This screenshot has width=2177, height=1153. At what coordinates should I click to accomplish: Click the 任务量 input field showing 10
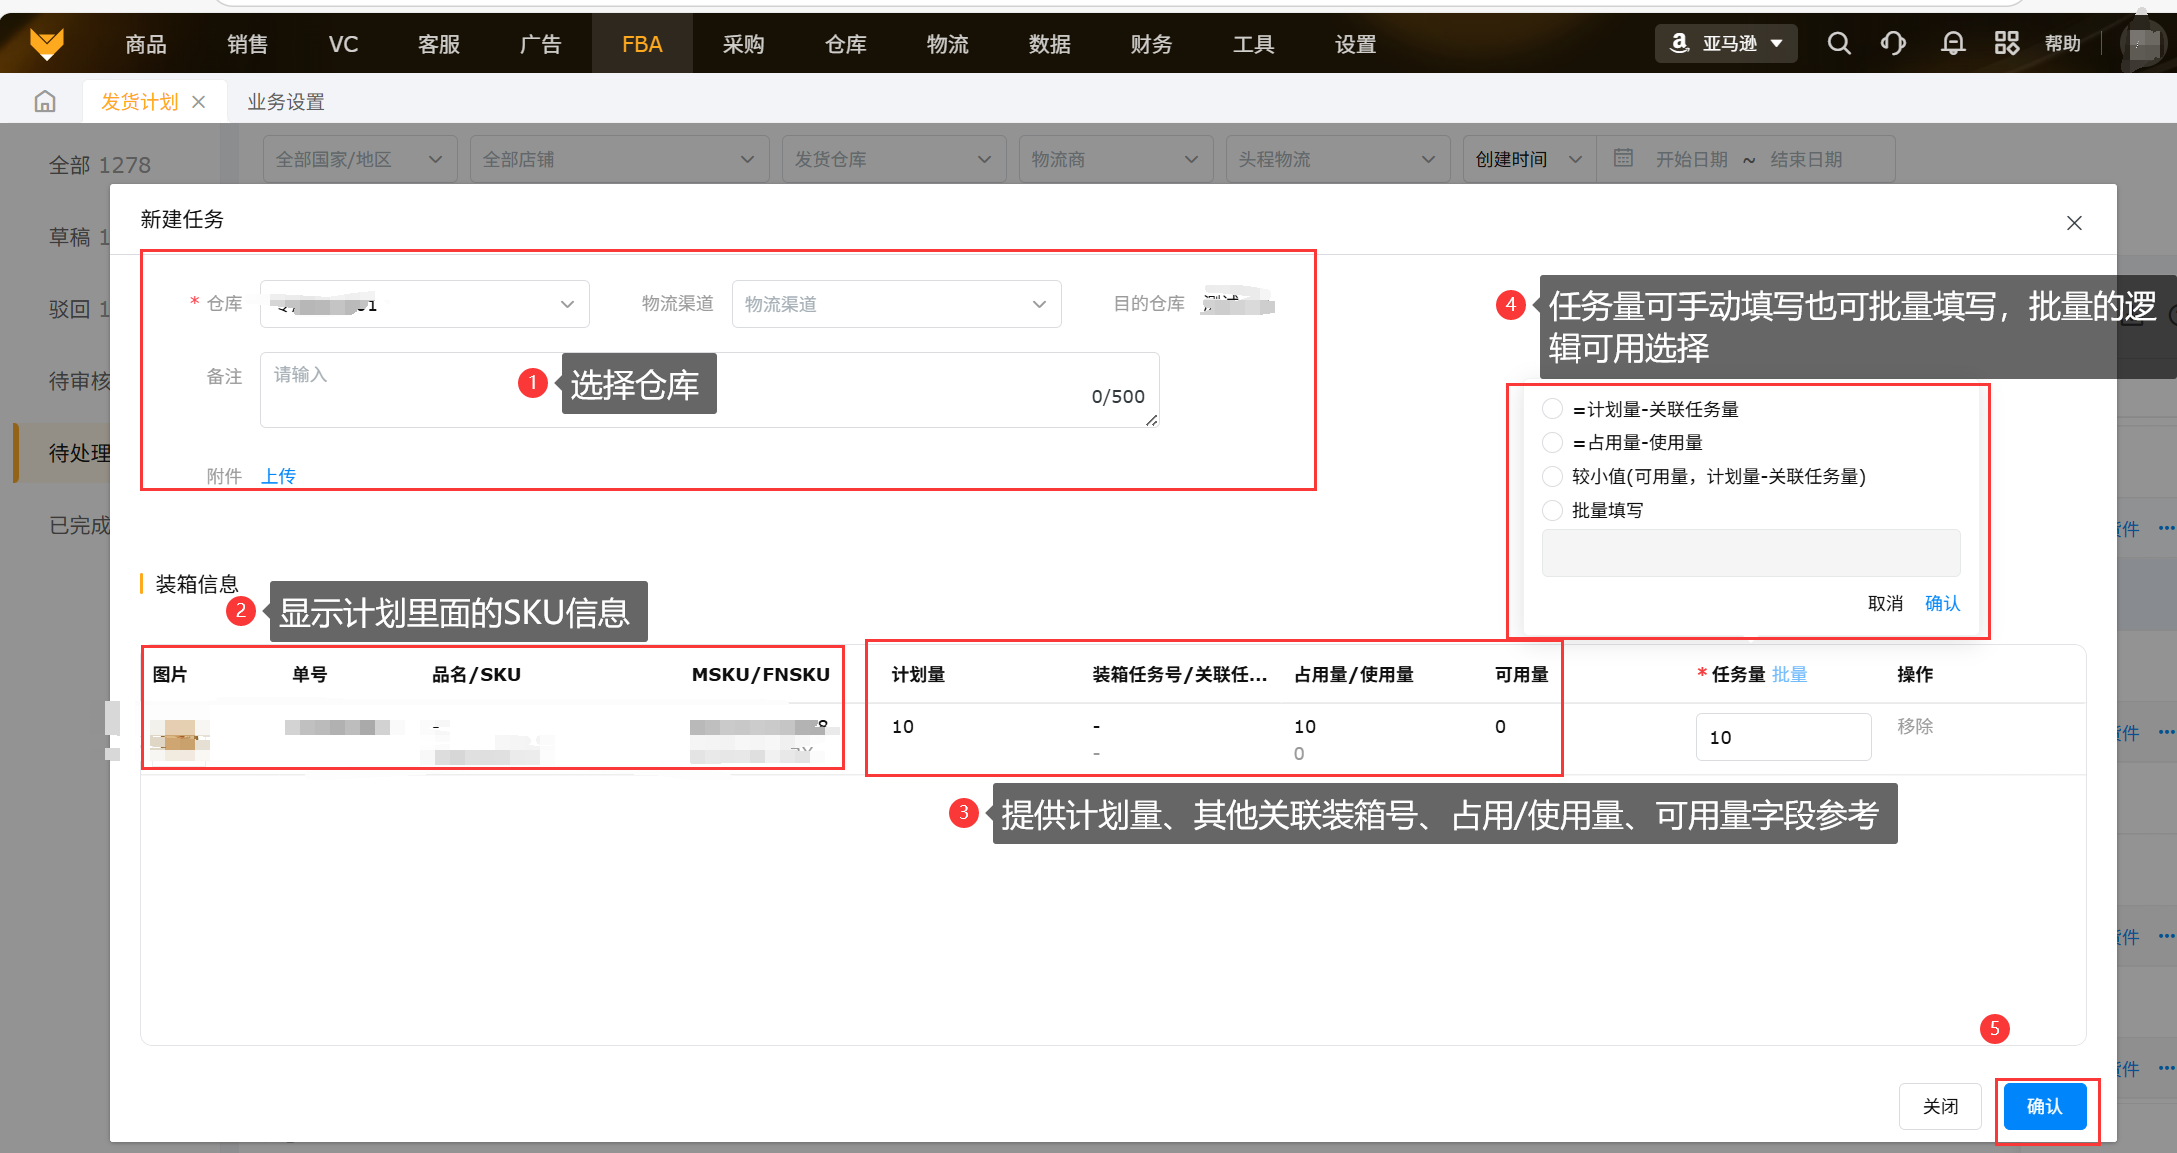pyautogui.click(x=1782, y=737)
